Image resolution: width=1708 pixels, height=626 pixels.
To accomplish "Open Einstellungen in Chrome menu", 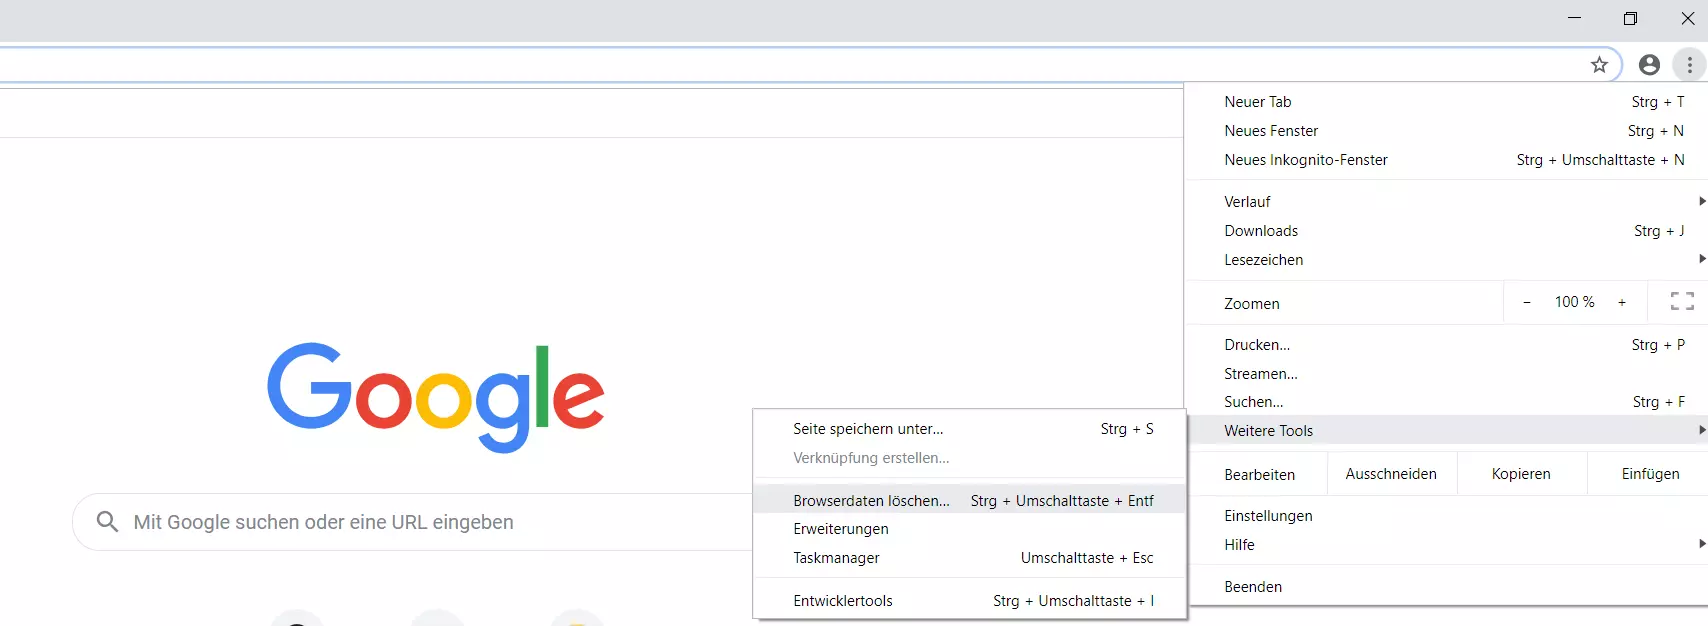I will coord(1268,516).
